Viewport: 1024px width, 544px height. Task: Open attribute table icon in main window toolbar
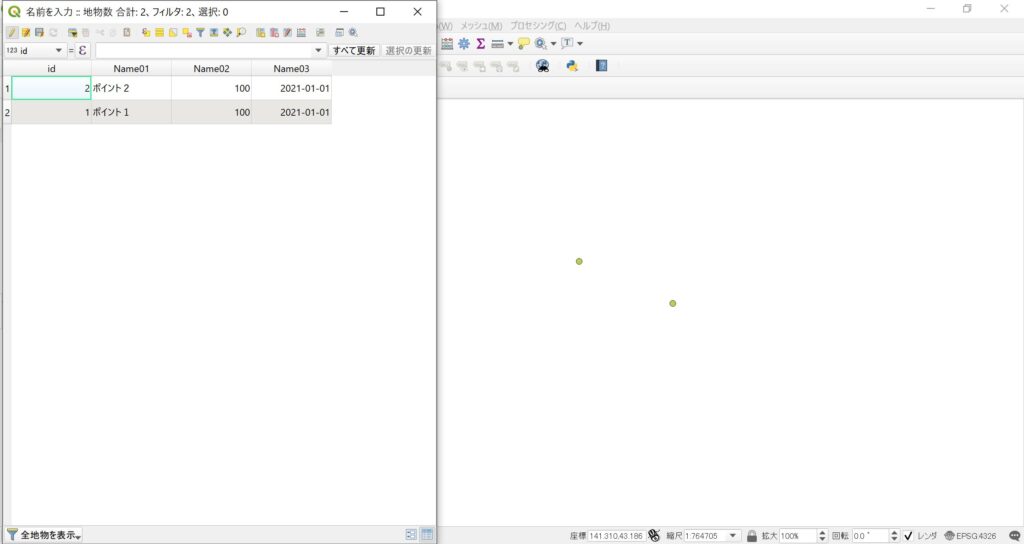point(447,44)
